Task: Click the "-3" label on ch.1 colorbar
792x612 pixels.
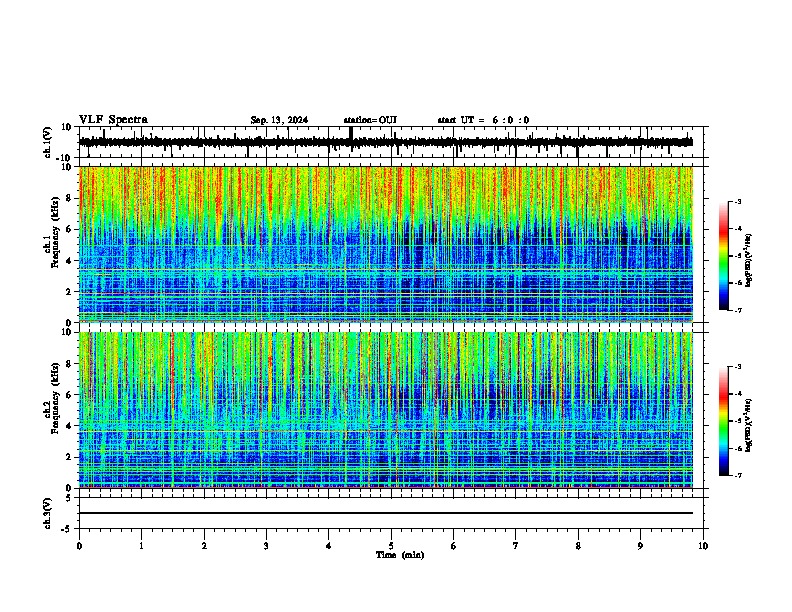Action: coord(738,202)
